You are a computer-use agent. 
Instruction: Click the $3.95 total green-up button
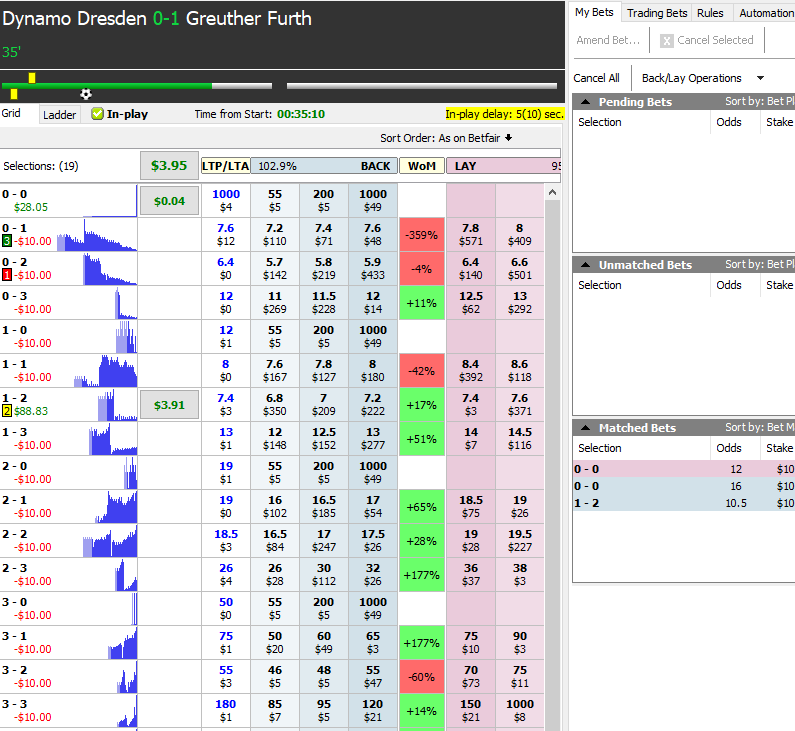pyautogui.click(x=169, y=166)
